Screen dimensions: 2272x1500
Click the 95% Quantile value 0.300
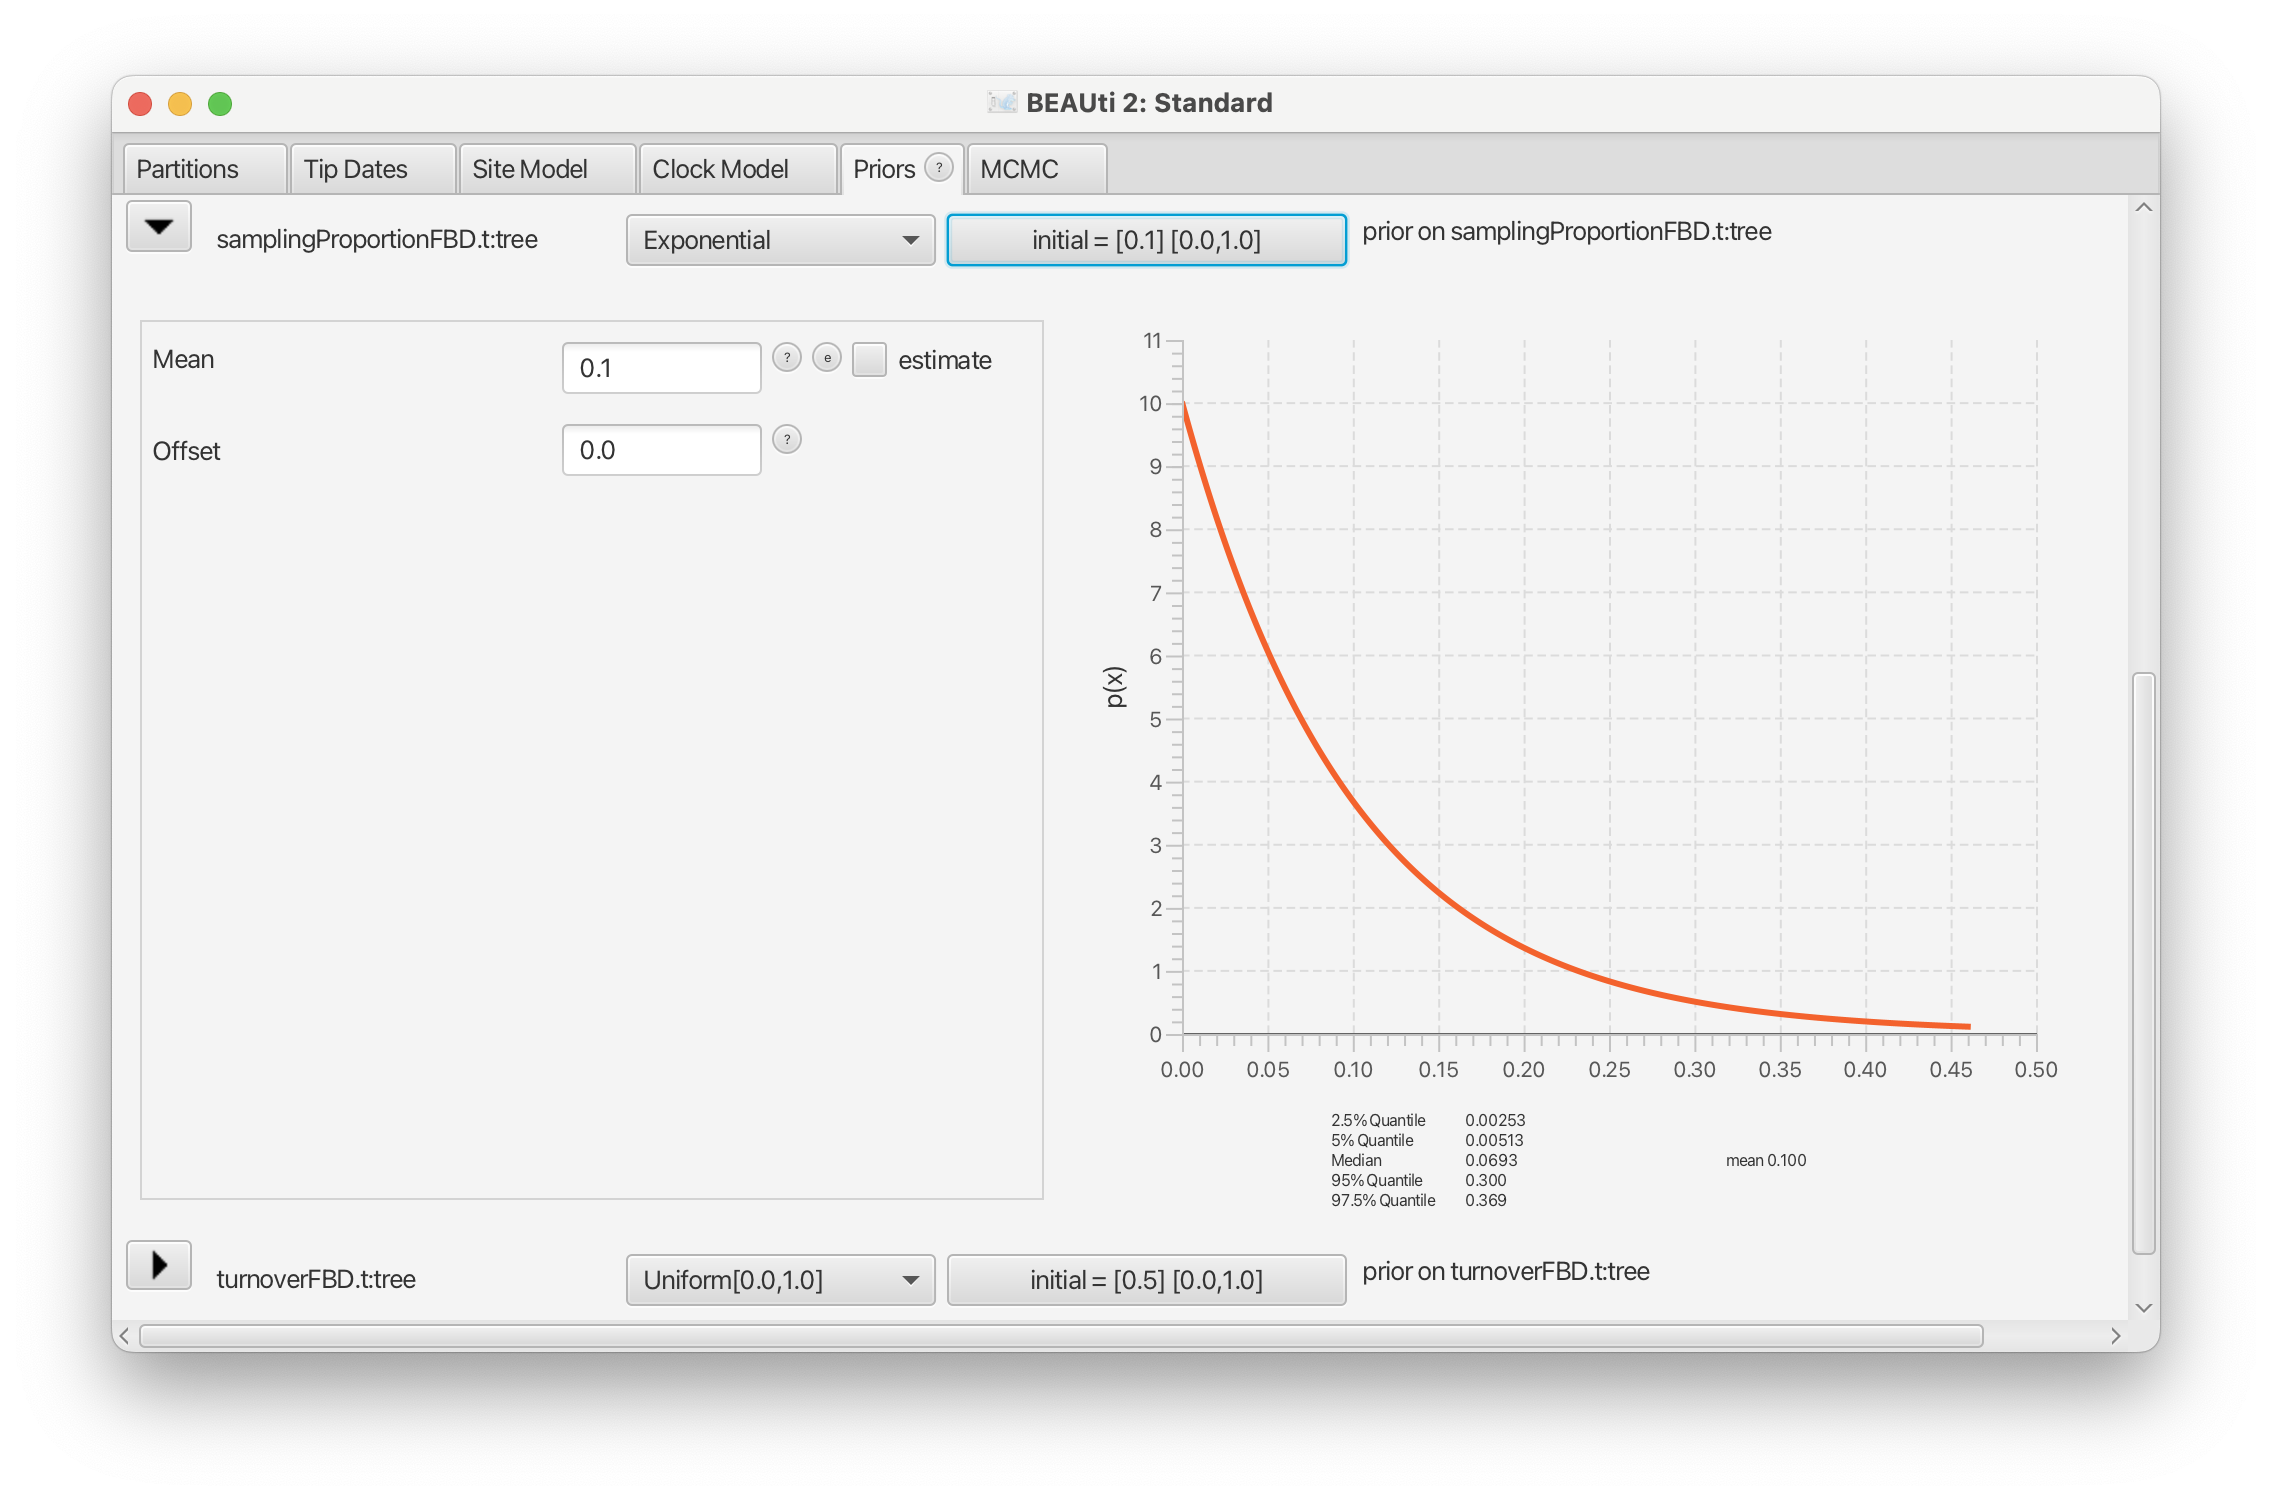tap(1486, 1180)
